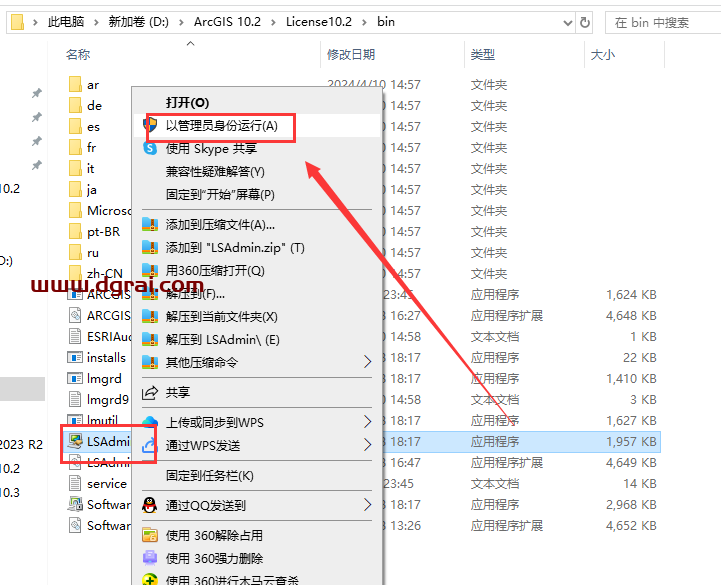
Task: Select the fr folder icon
Action: click(75, 148)
